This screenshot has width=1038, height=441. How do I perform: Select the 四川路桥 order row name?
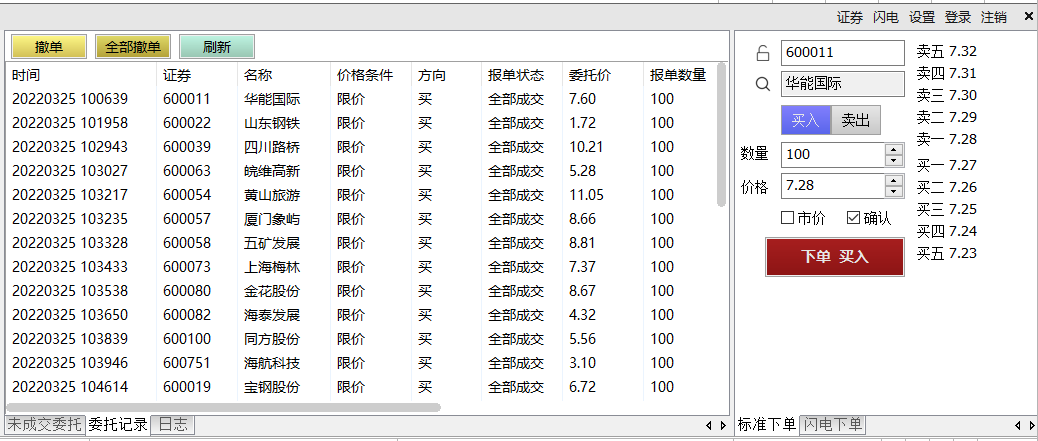click(272, 147)
